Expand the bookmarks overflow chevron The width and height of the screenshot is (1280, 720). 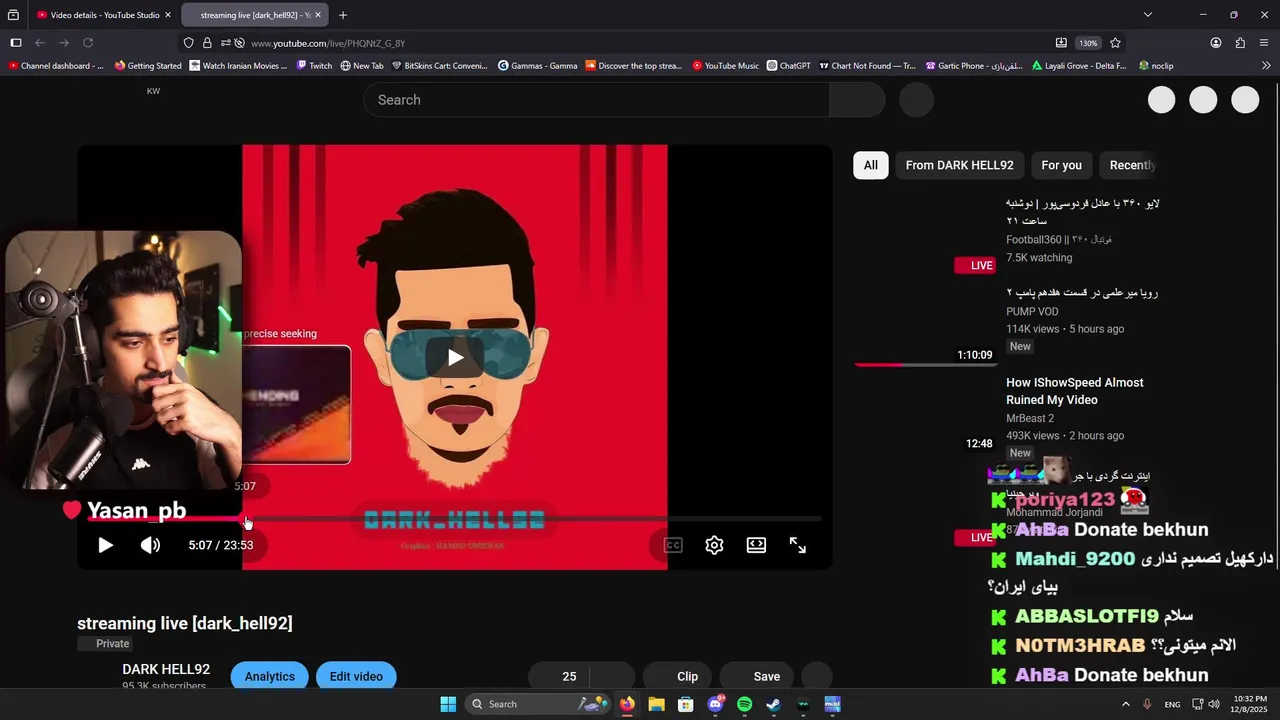coord(1266,66)
